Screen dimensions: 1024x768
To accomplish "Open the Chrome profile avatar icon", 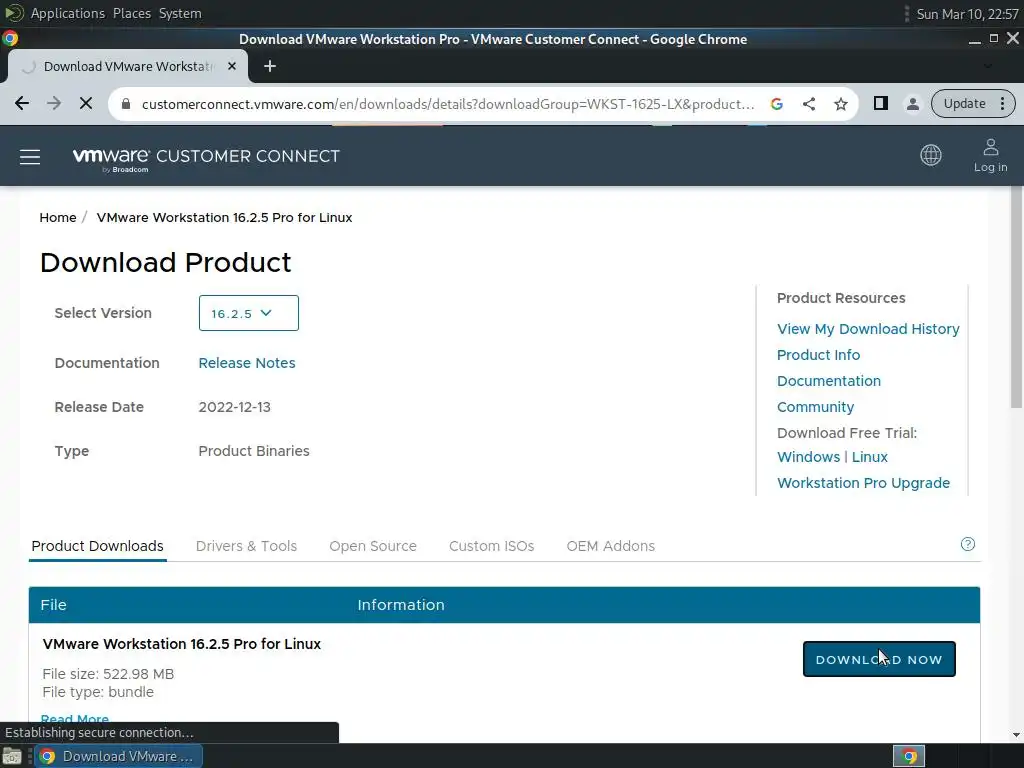I will click(x=912, y=104).
